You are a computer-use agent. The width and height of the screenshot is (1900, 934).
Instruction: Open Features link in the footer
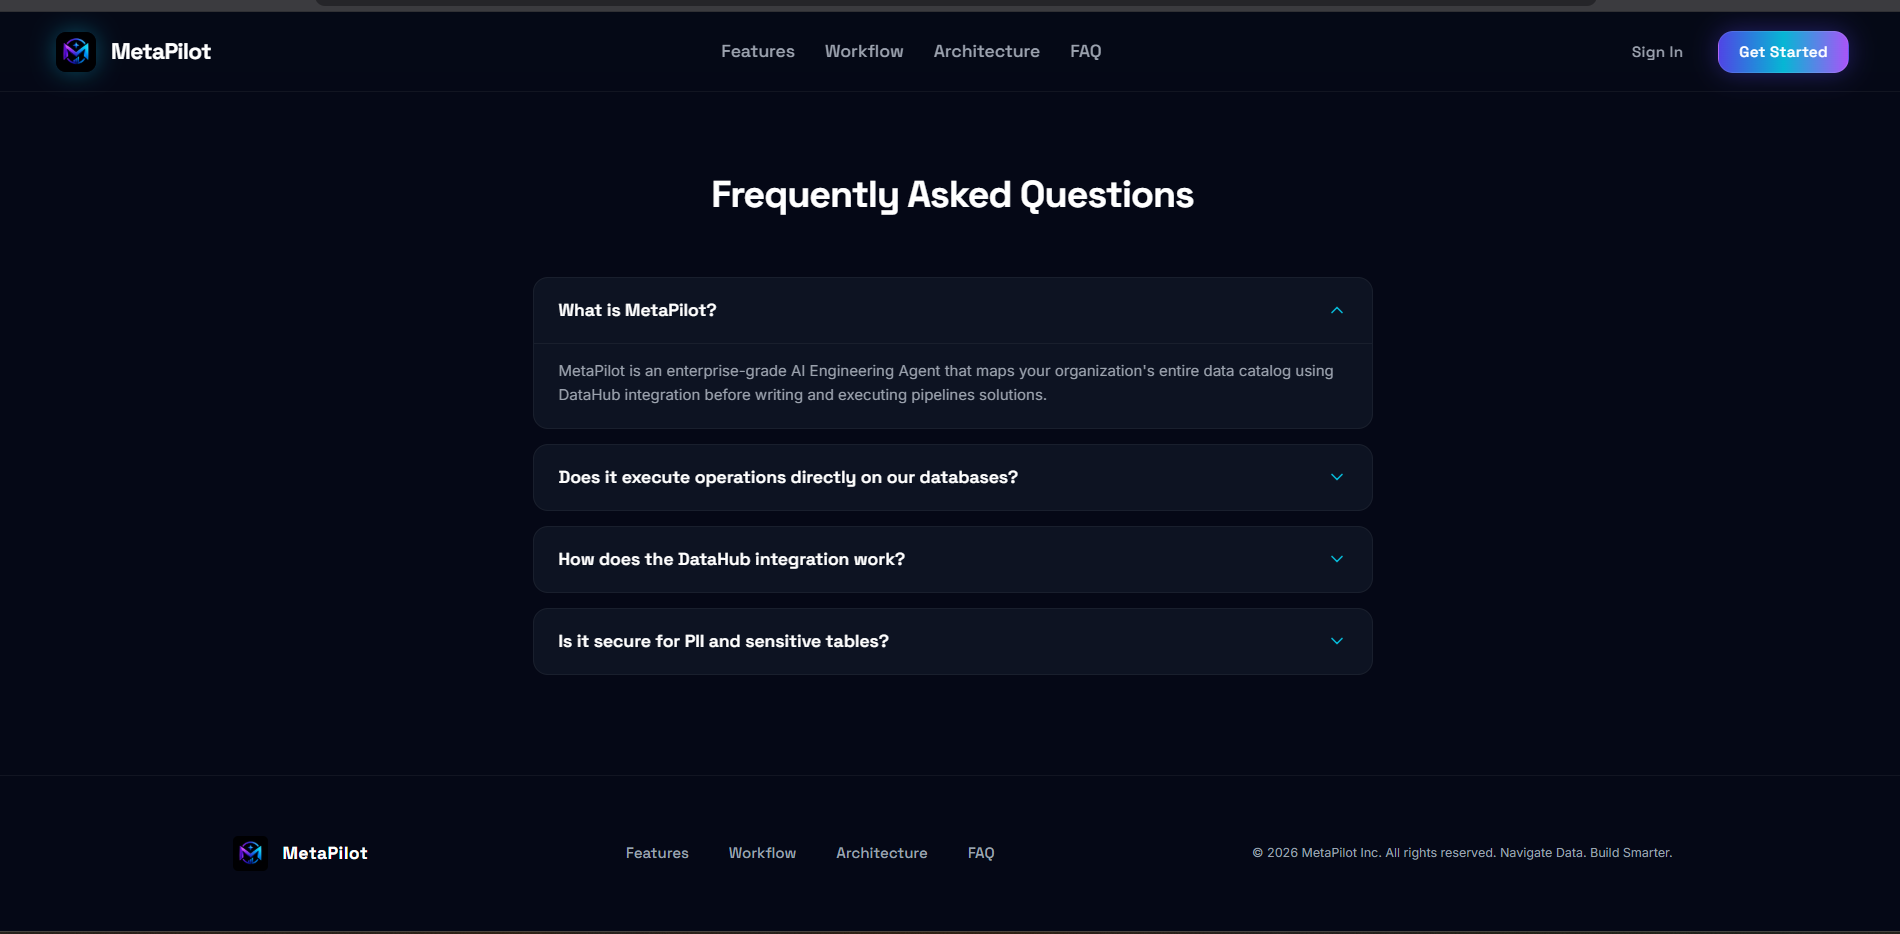coord(657,853)
